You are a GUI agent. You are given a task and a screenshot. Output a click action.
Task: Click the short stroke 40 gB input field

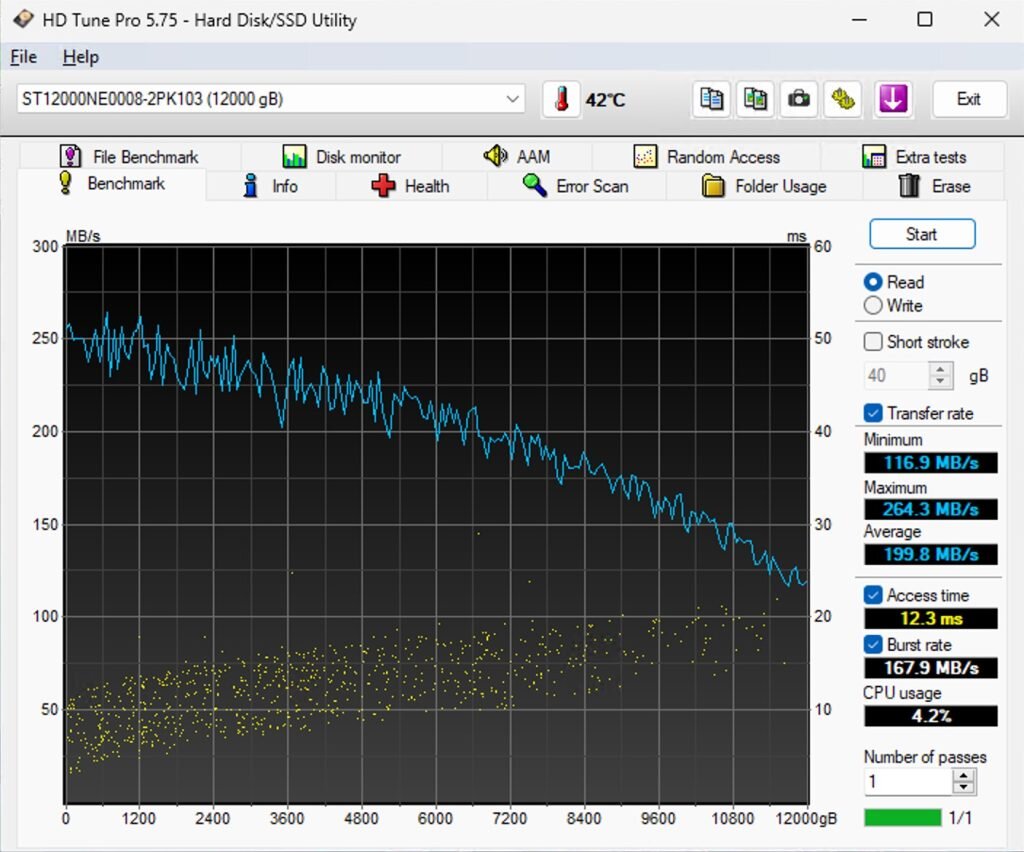[896, 375]
